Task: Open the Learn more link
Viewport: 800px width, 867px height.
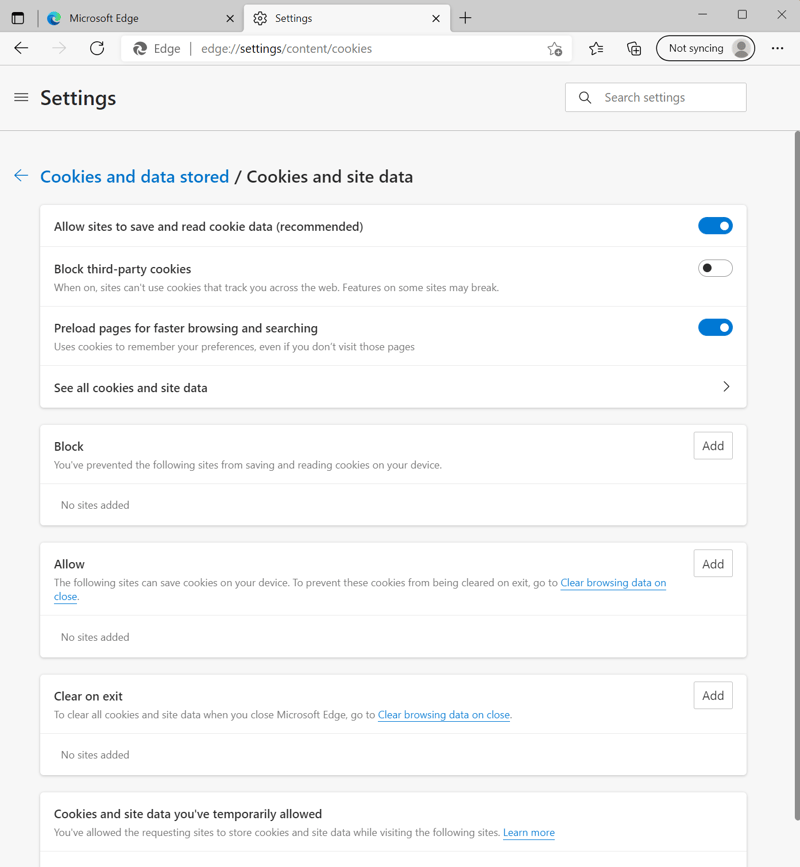Action: [x=529, y=833]
